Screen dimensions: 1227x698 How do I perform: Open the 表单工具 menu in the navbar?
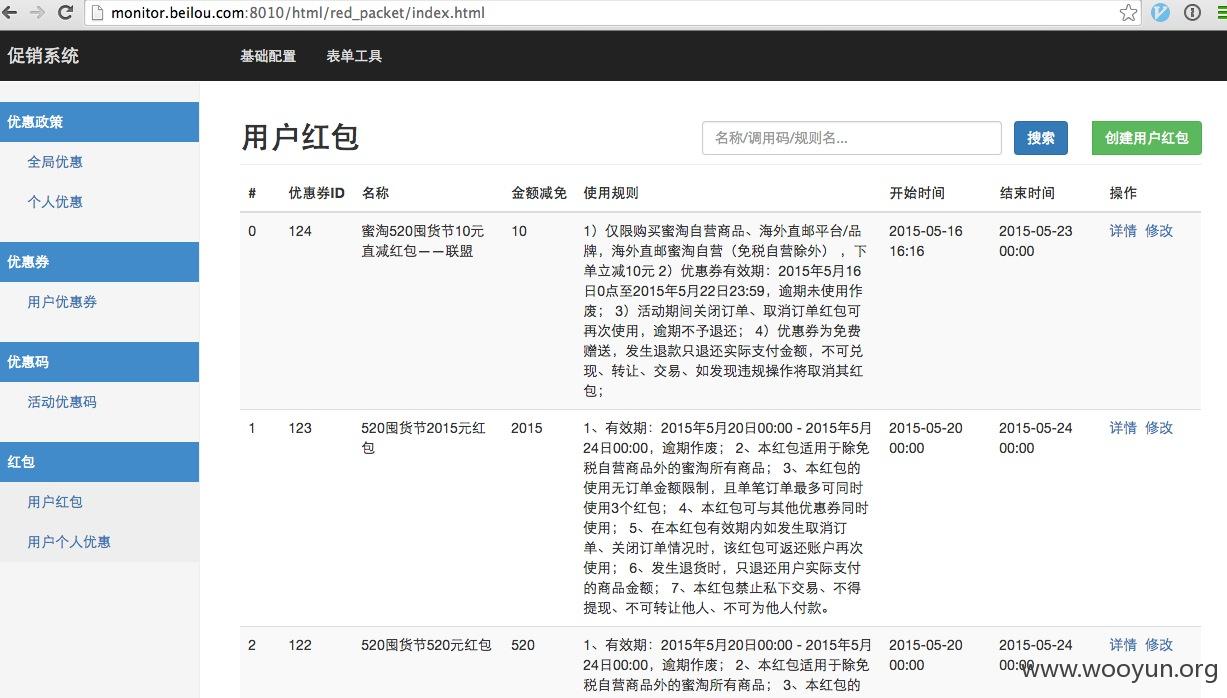[354, 56]
